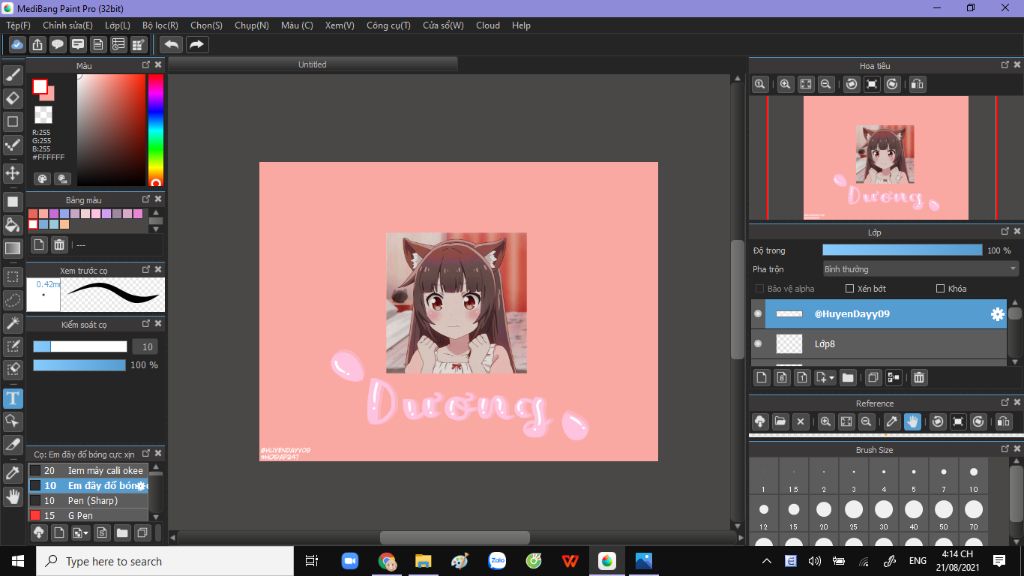Pick color with Reference eyedropper icon
Screen dimensions: 1024x576
click(891, 421)
